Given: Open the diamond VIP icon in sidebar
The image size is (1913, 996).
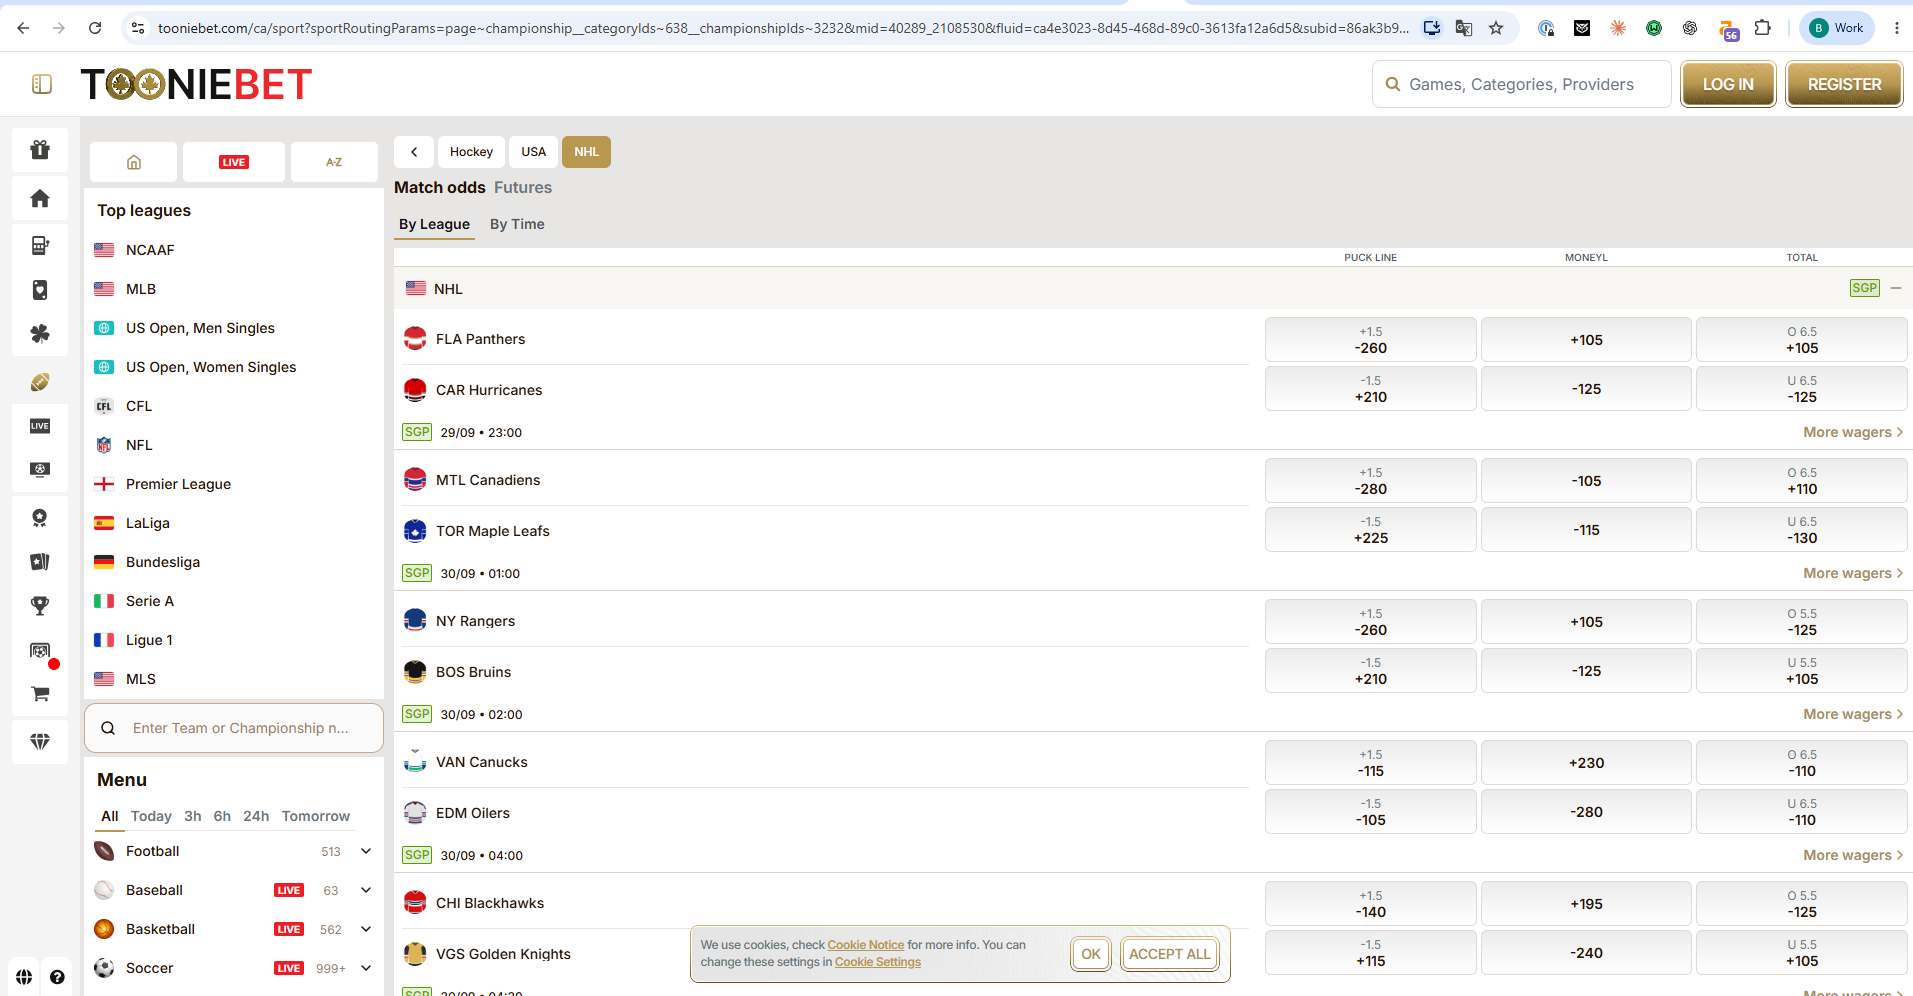Looking at the screenshot, I should (40, 742).
